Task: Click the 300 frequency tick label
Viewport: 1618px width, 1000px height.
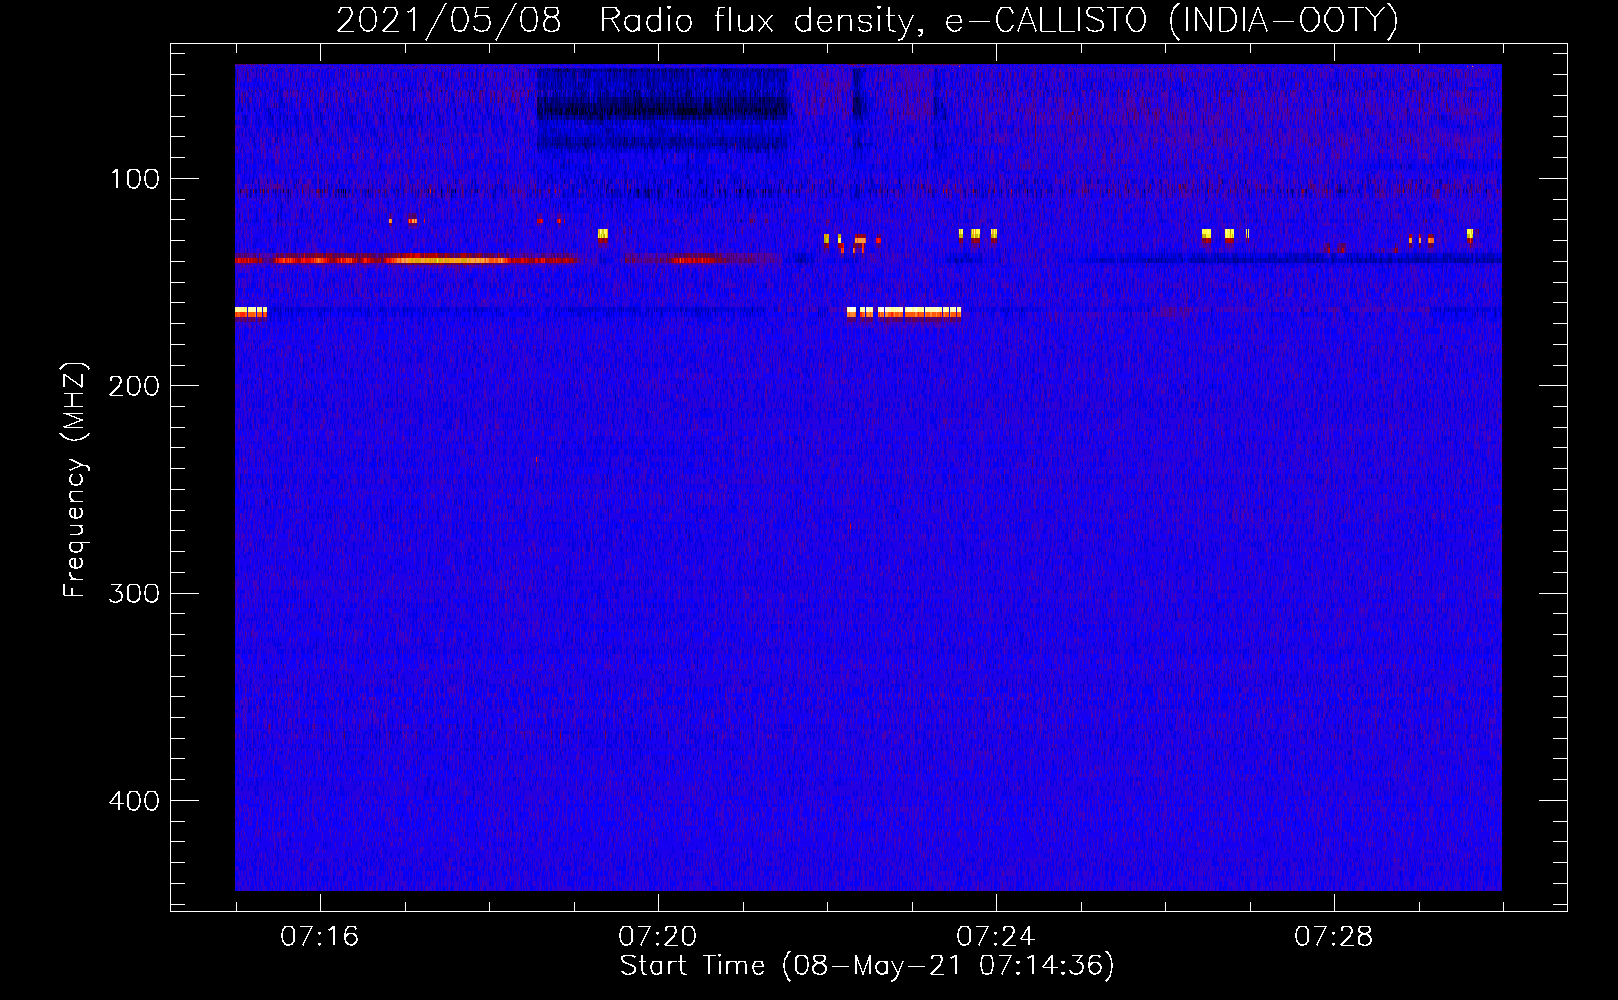Action: click(134, 593)
